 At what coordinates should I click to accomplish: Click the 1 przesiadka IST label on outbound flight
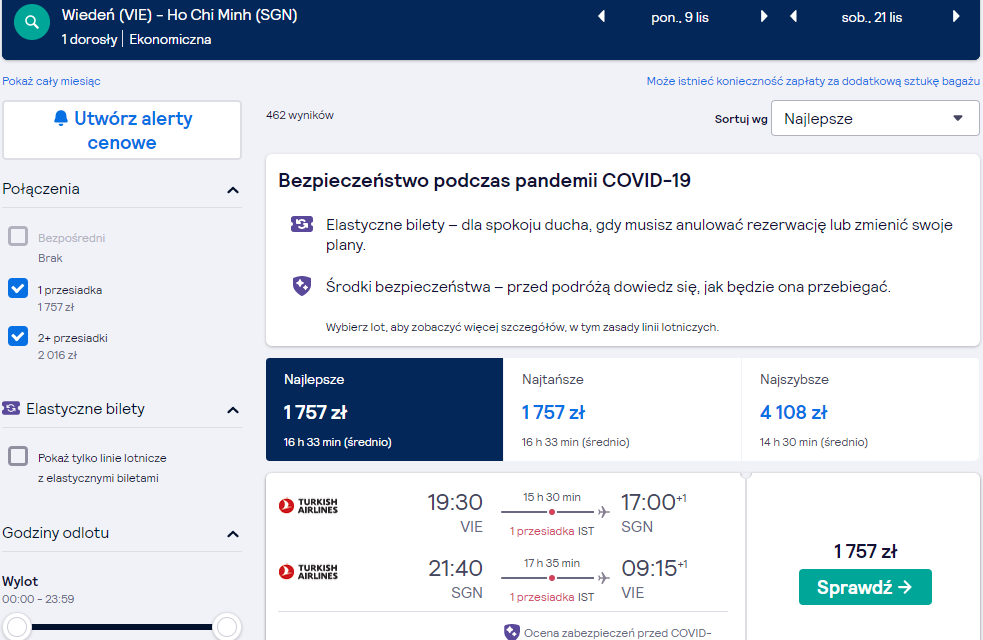(552, 531)
